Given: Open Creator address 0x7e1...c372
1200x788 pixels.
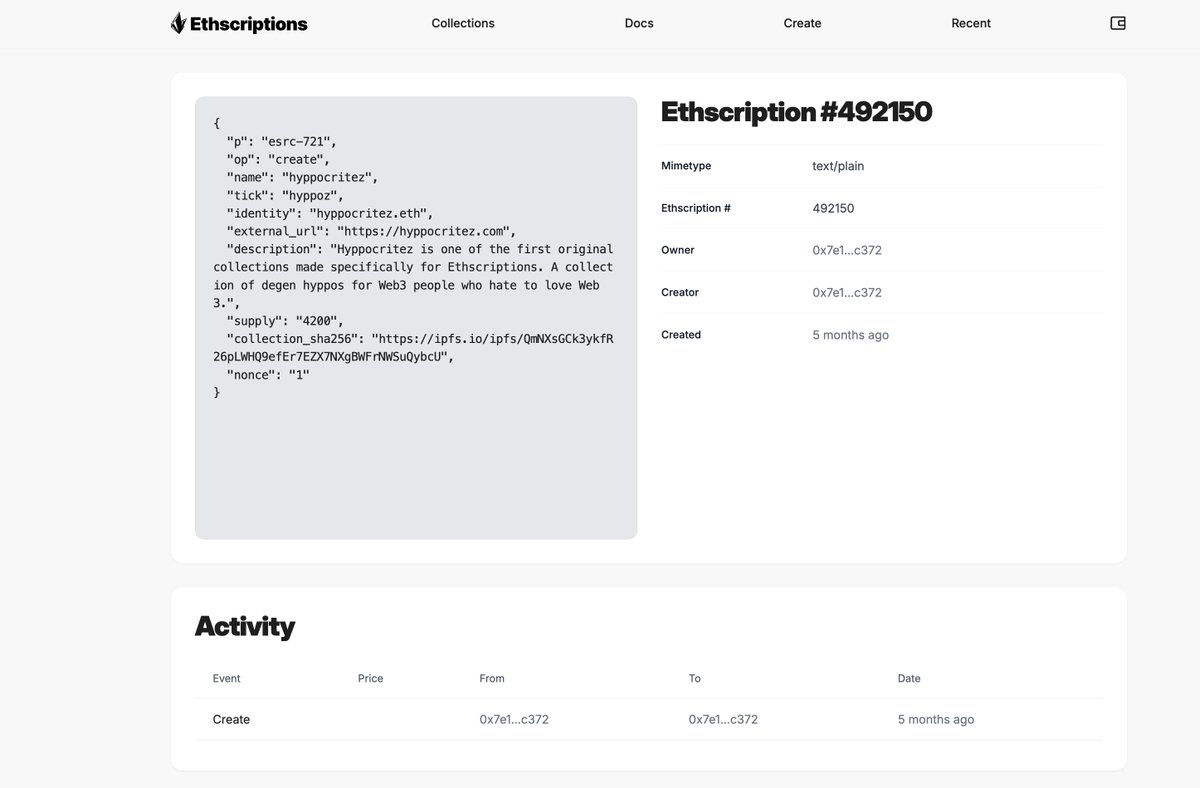Looking at the screenshot, I should (847, 292).
